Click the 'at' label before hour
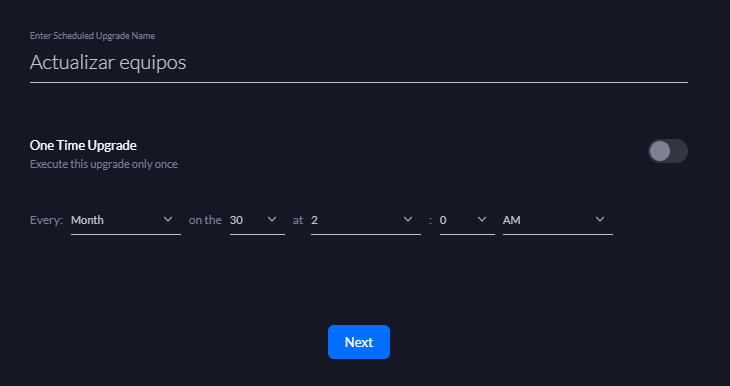 pyautogui.click(x=298, y=220)
